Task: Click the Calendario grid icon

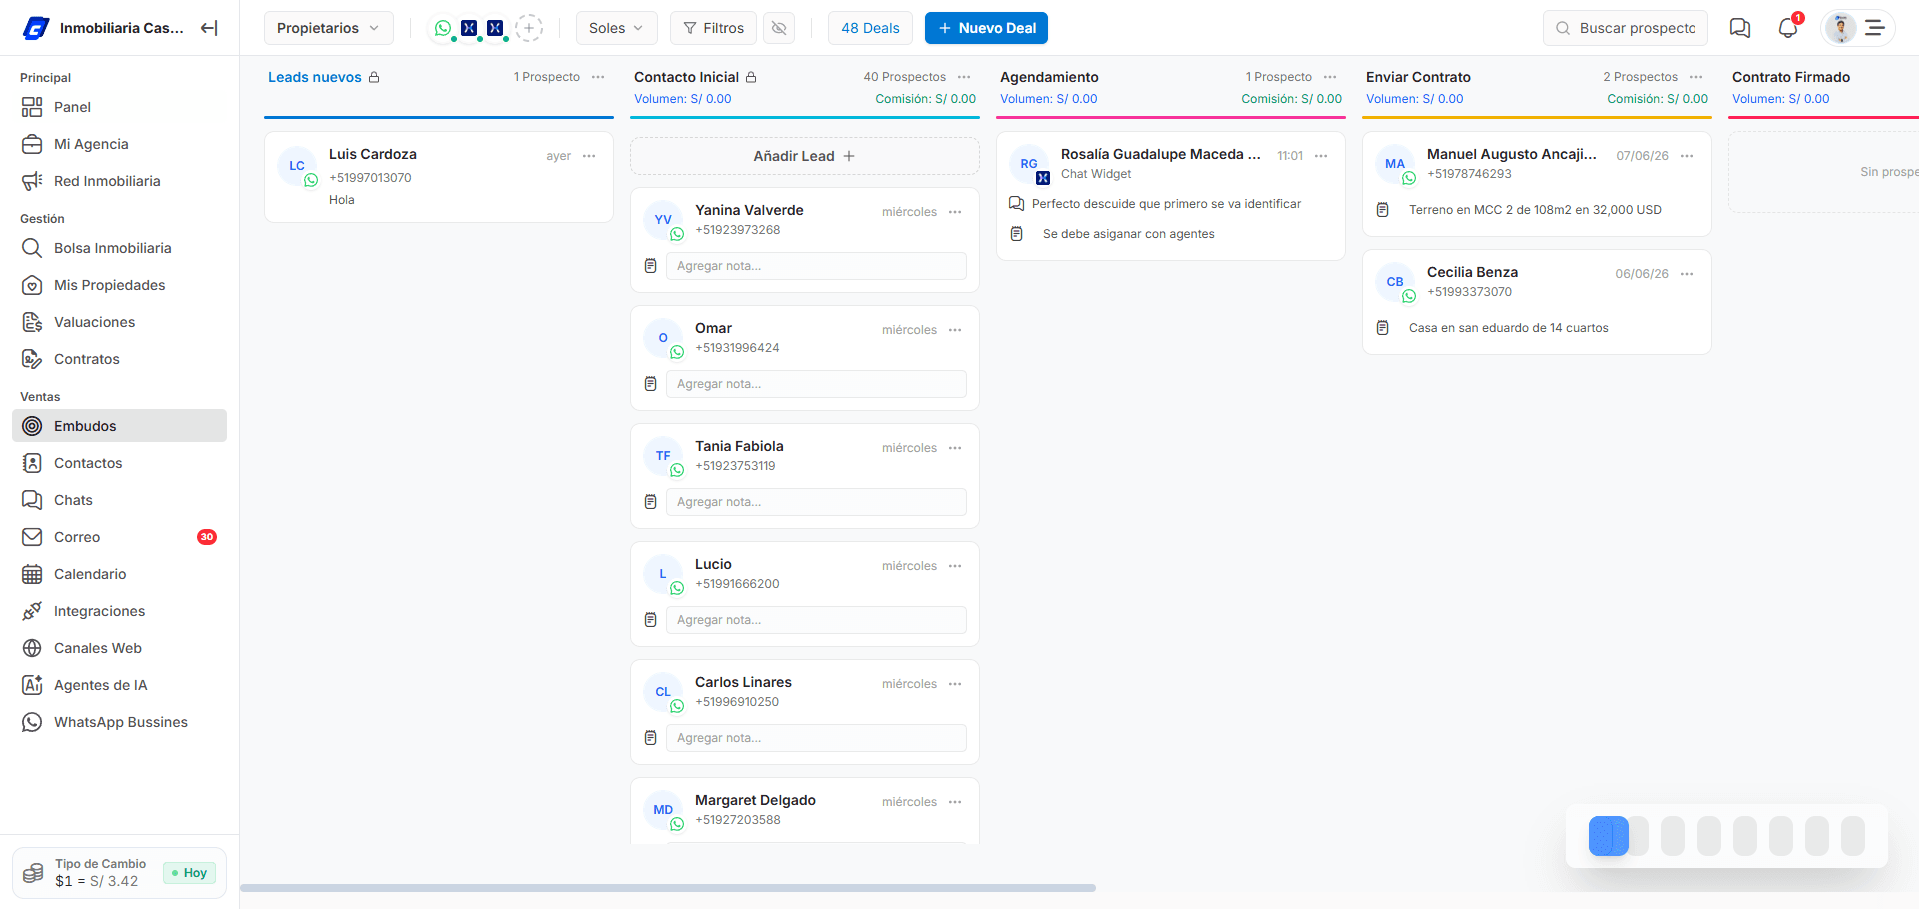Action: point(32,574)
